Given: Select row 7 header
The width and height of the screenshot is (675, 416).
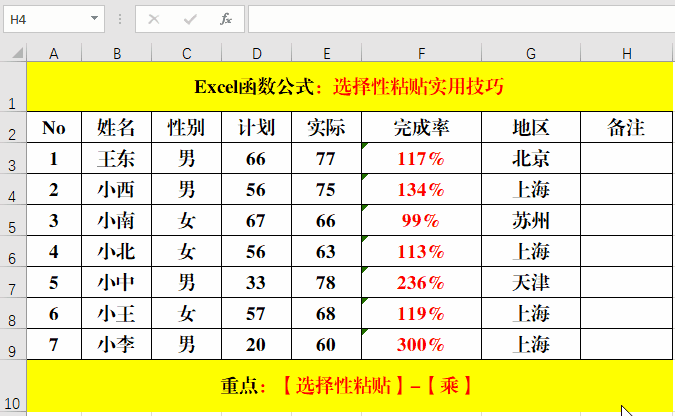Looking at the screenshot, I should click(x=13, y=282).
